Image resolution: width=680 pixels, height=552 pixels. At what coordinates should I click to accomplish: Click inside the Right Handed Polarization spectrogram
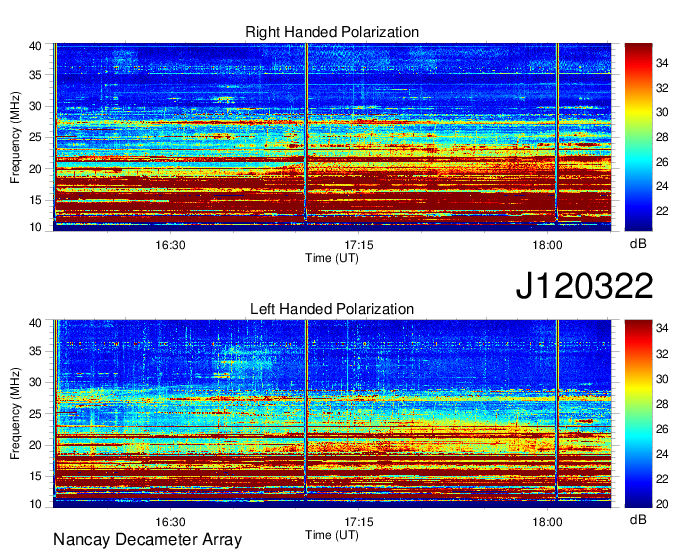(x=332, y=137)
